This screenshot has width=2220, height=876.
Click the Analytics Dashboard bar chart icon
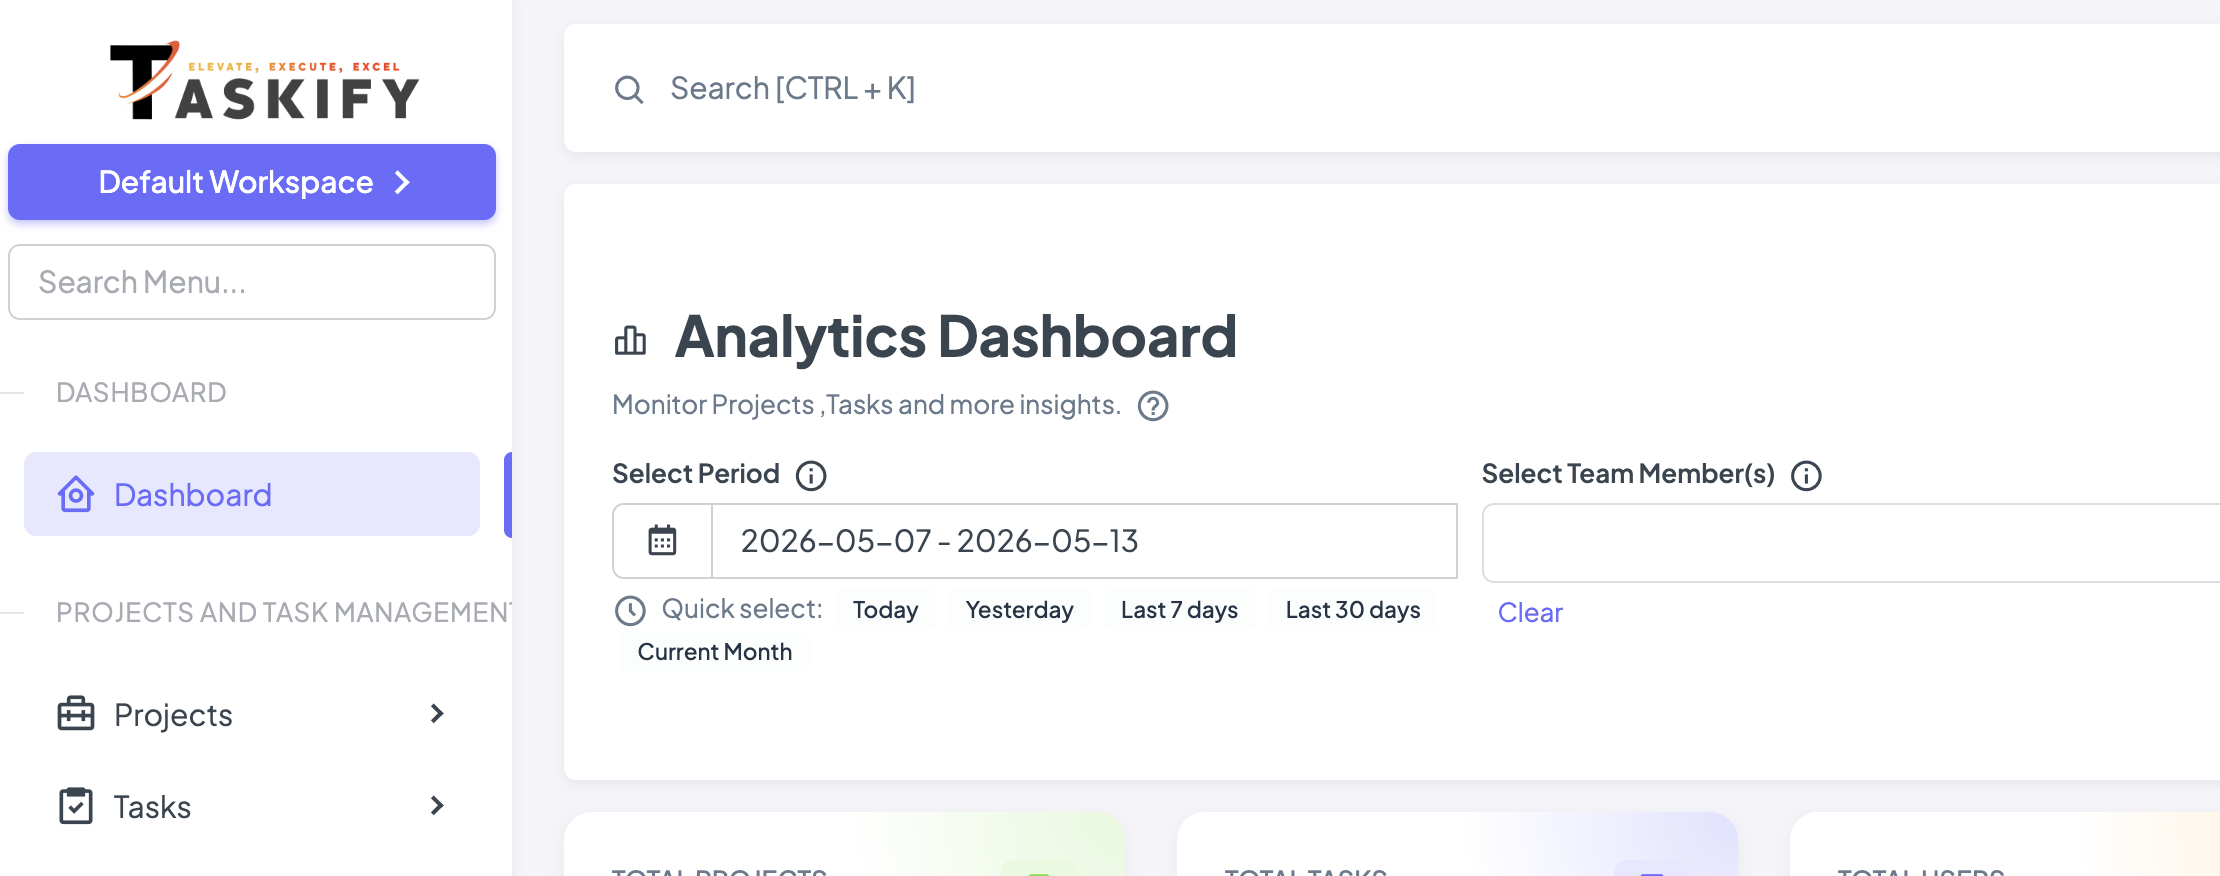coord(631,341)
